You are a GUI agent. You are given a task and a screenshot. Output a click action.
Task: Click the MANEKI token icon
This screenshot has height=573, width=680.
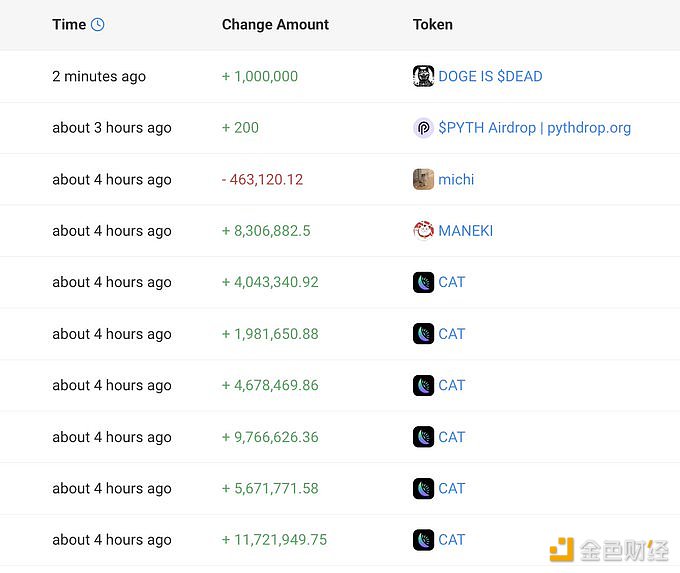click(x=423, y=231)
